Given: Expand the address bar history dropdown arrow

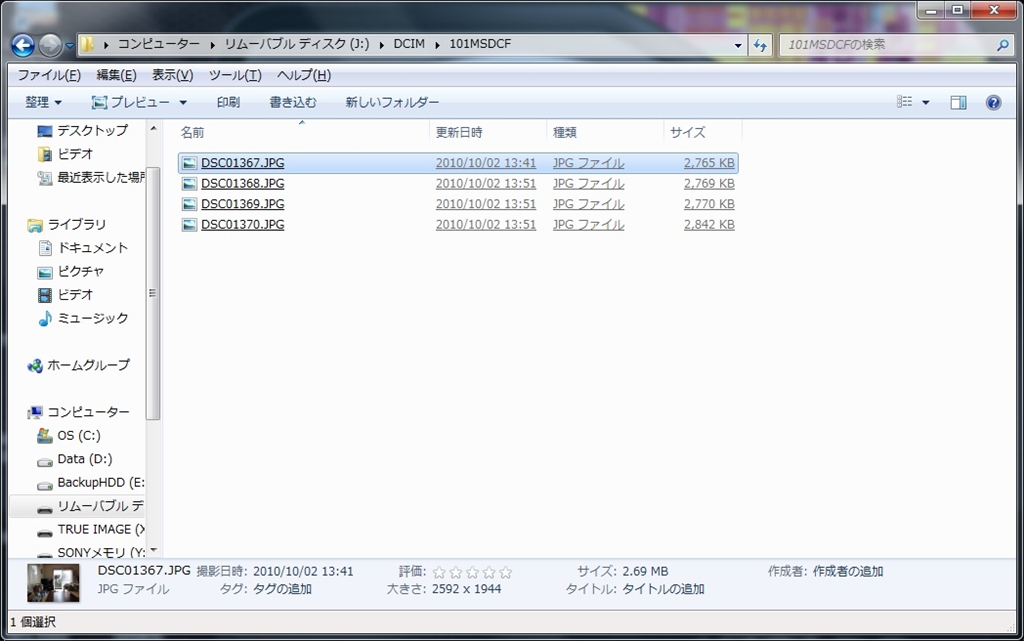Looking at the screenshot, I should 738,45.
